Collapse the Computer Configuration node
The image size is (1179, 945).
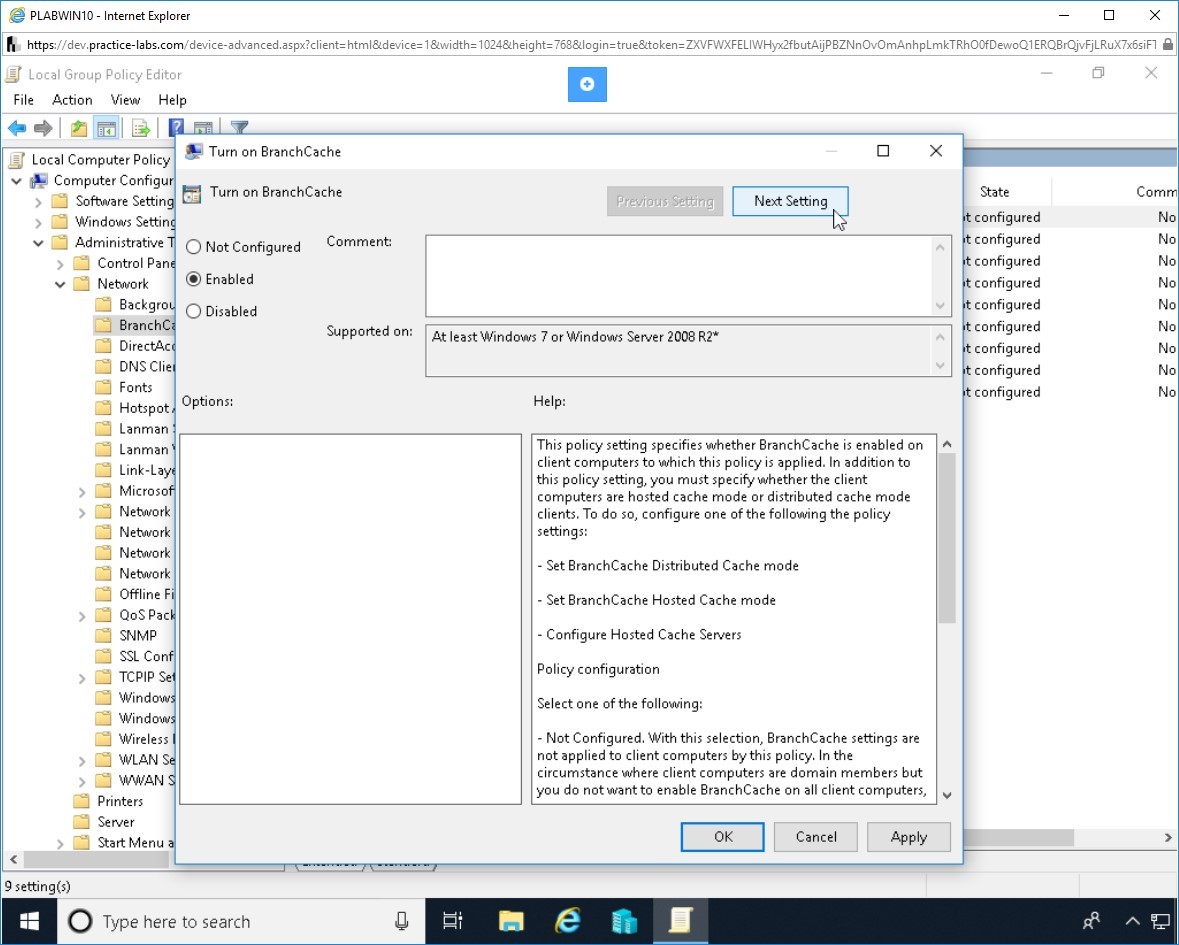[x=17, y=180]
